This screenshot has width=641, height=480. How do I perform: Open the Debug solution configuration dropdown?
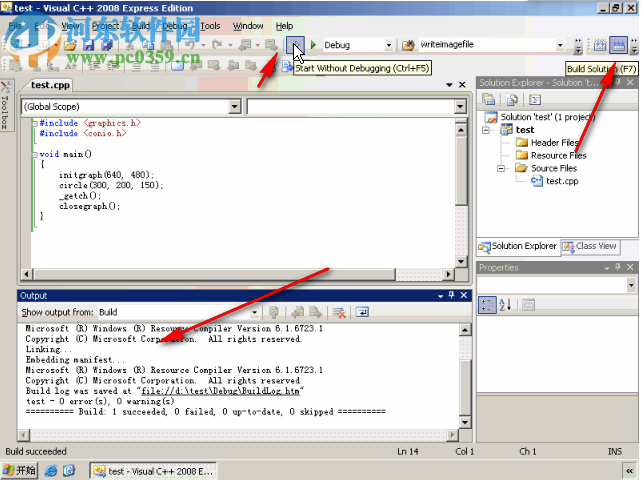(389, 45)
